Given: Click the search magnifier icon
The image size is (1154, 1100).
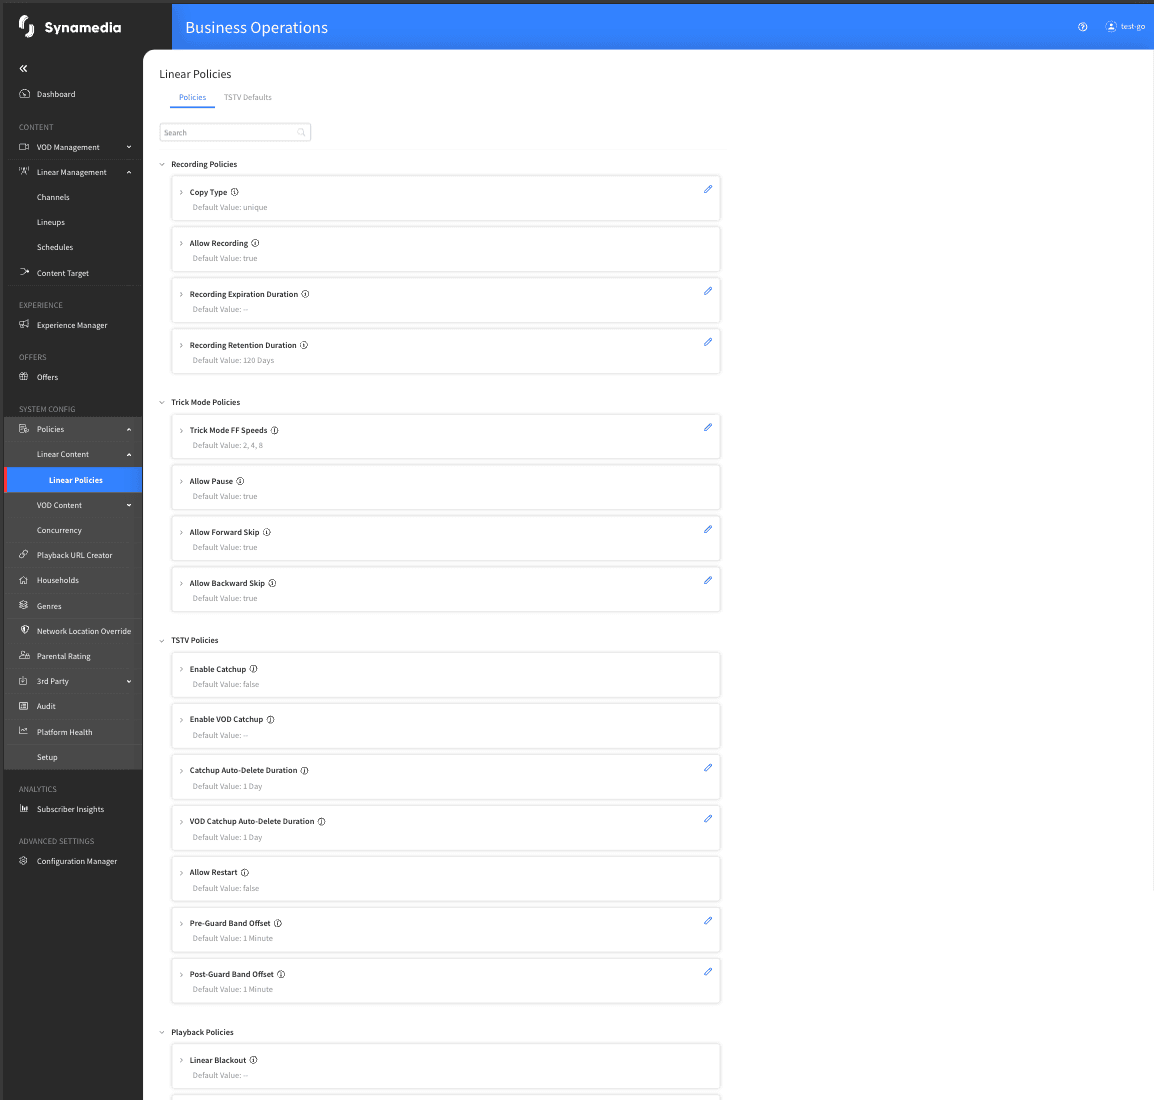Looking at the screenshot, I should (x=301, y=132).
